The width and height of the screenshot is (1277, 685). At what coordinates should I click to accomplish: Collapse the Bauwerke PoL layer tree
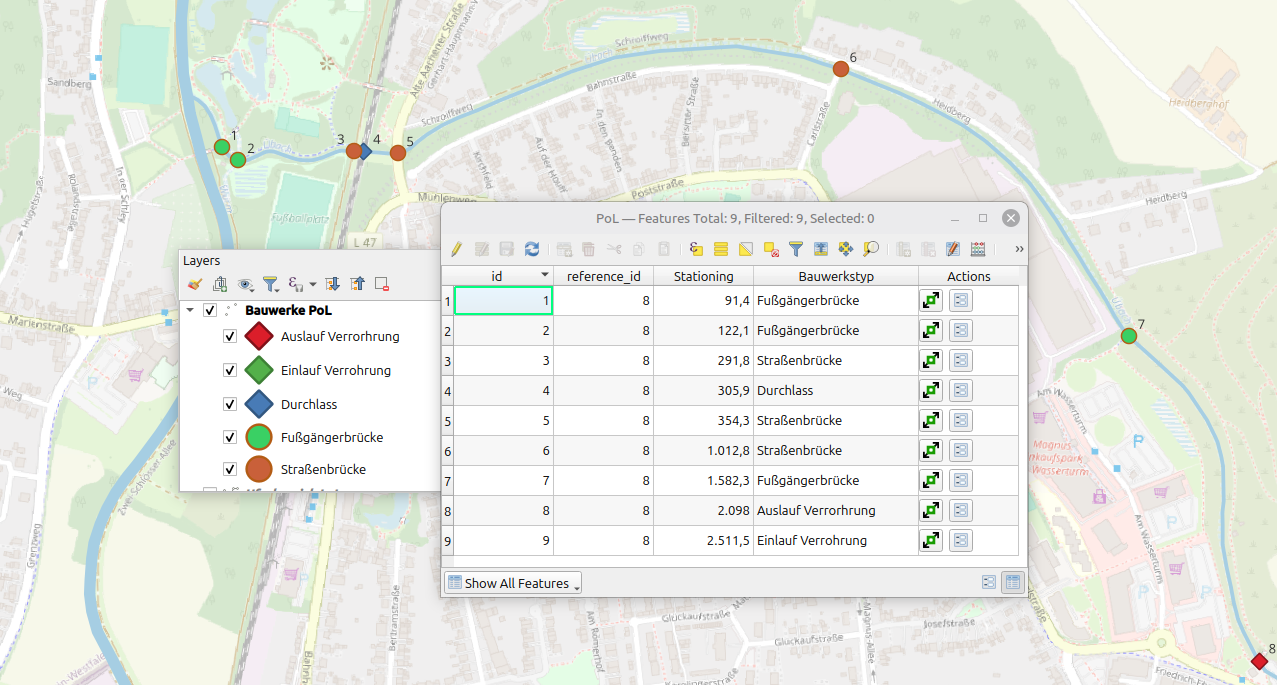pos(190,310)
